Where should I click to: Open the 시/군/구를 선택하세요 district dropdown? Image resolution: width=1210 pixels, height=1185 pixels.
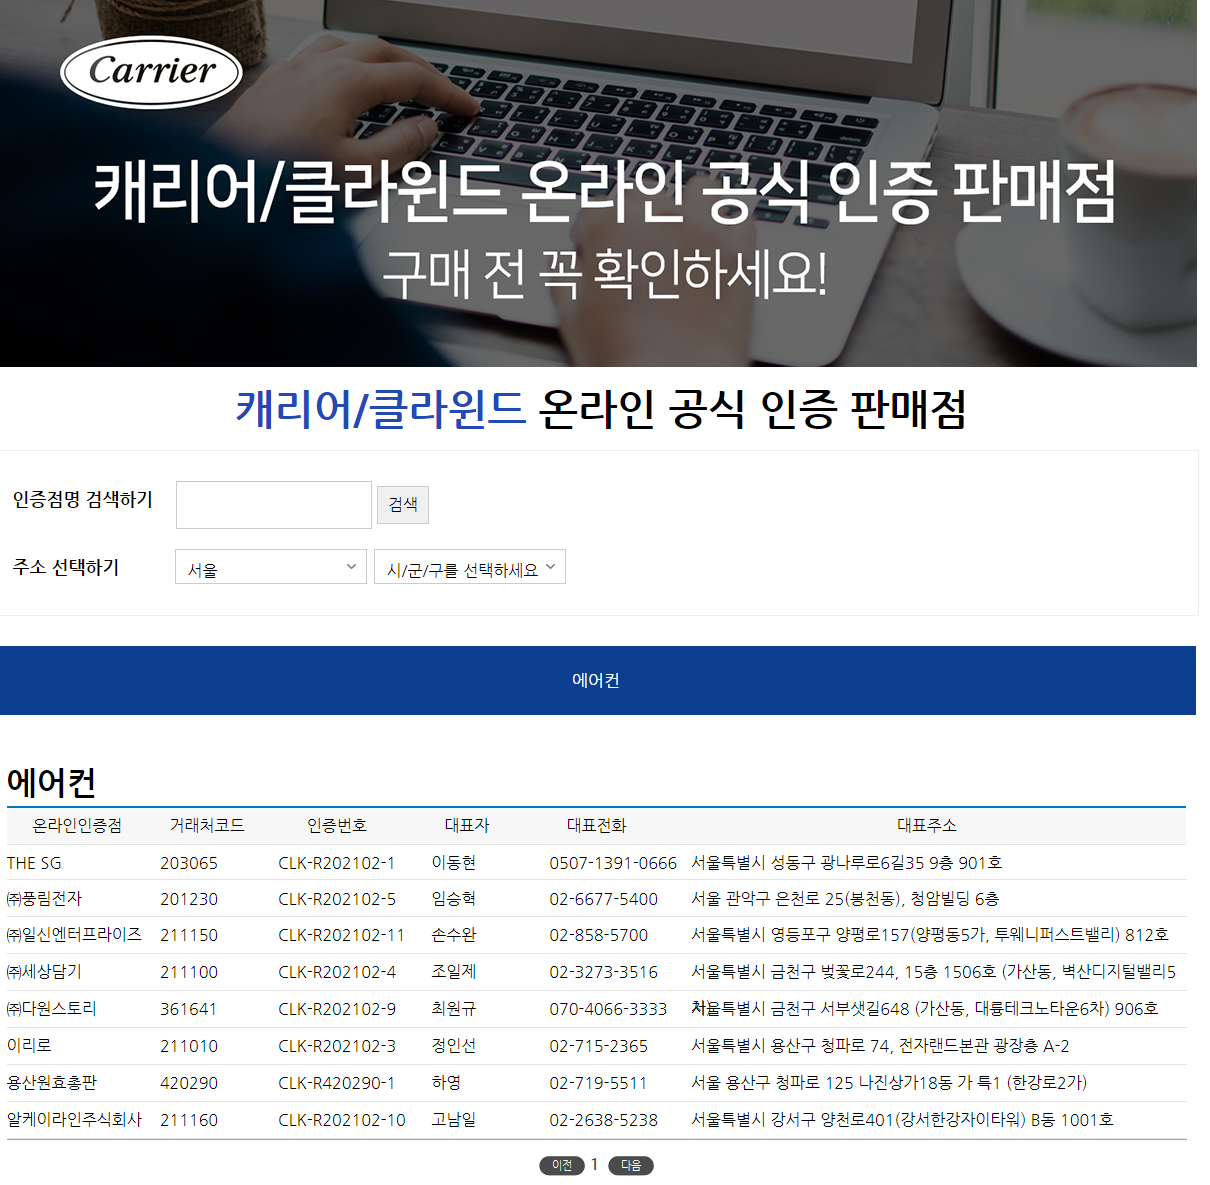click(x=470, y=567)
